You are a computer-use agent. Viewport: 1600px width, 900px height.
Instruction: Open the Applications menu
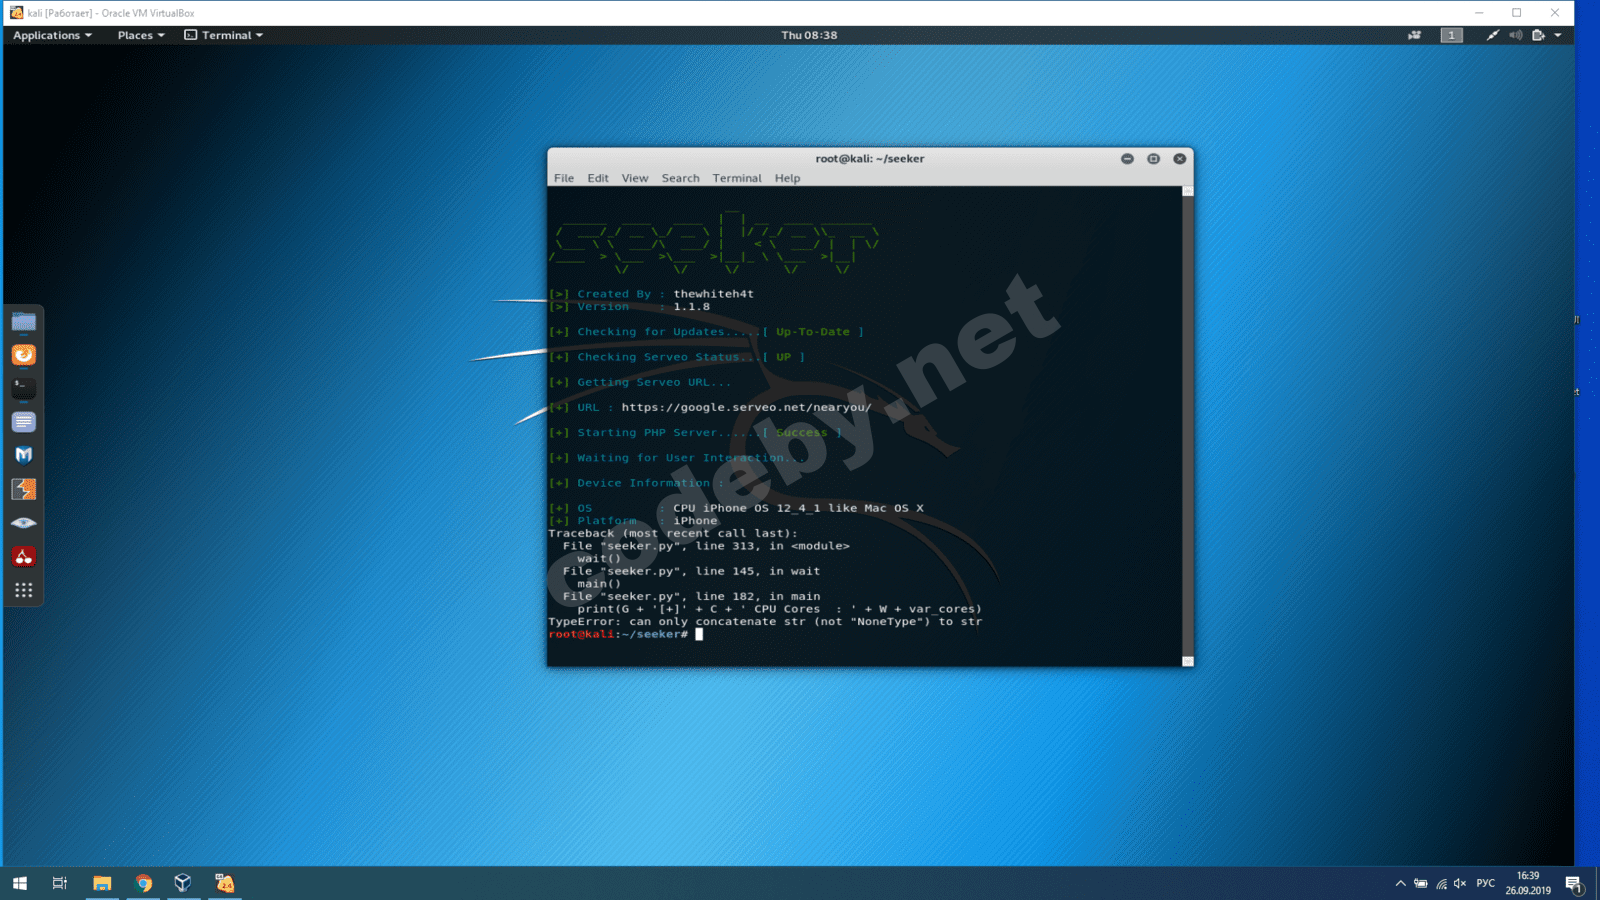click(52, 35)
